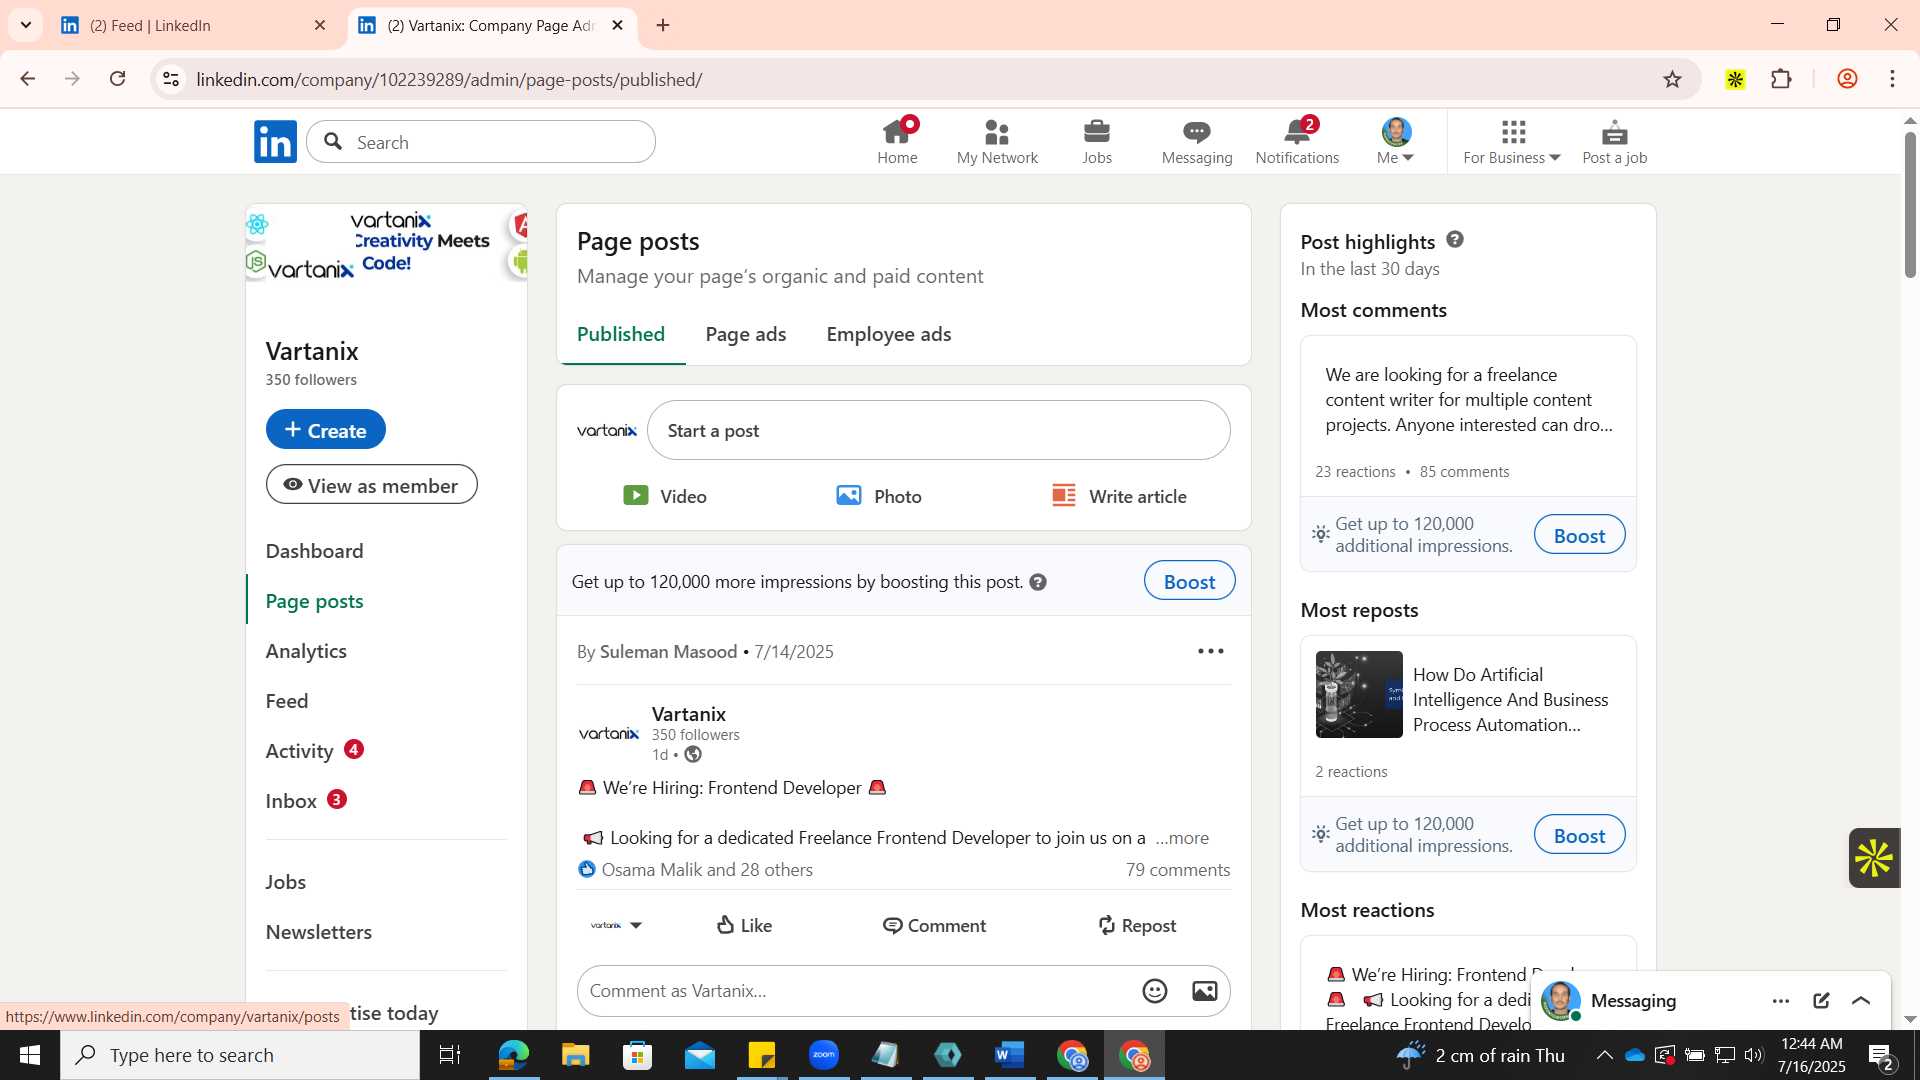The height and width of the screenshot is (1080, 1920).
Task: Open emoji picker in comment box
Action: click(1155, 991)
